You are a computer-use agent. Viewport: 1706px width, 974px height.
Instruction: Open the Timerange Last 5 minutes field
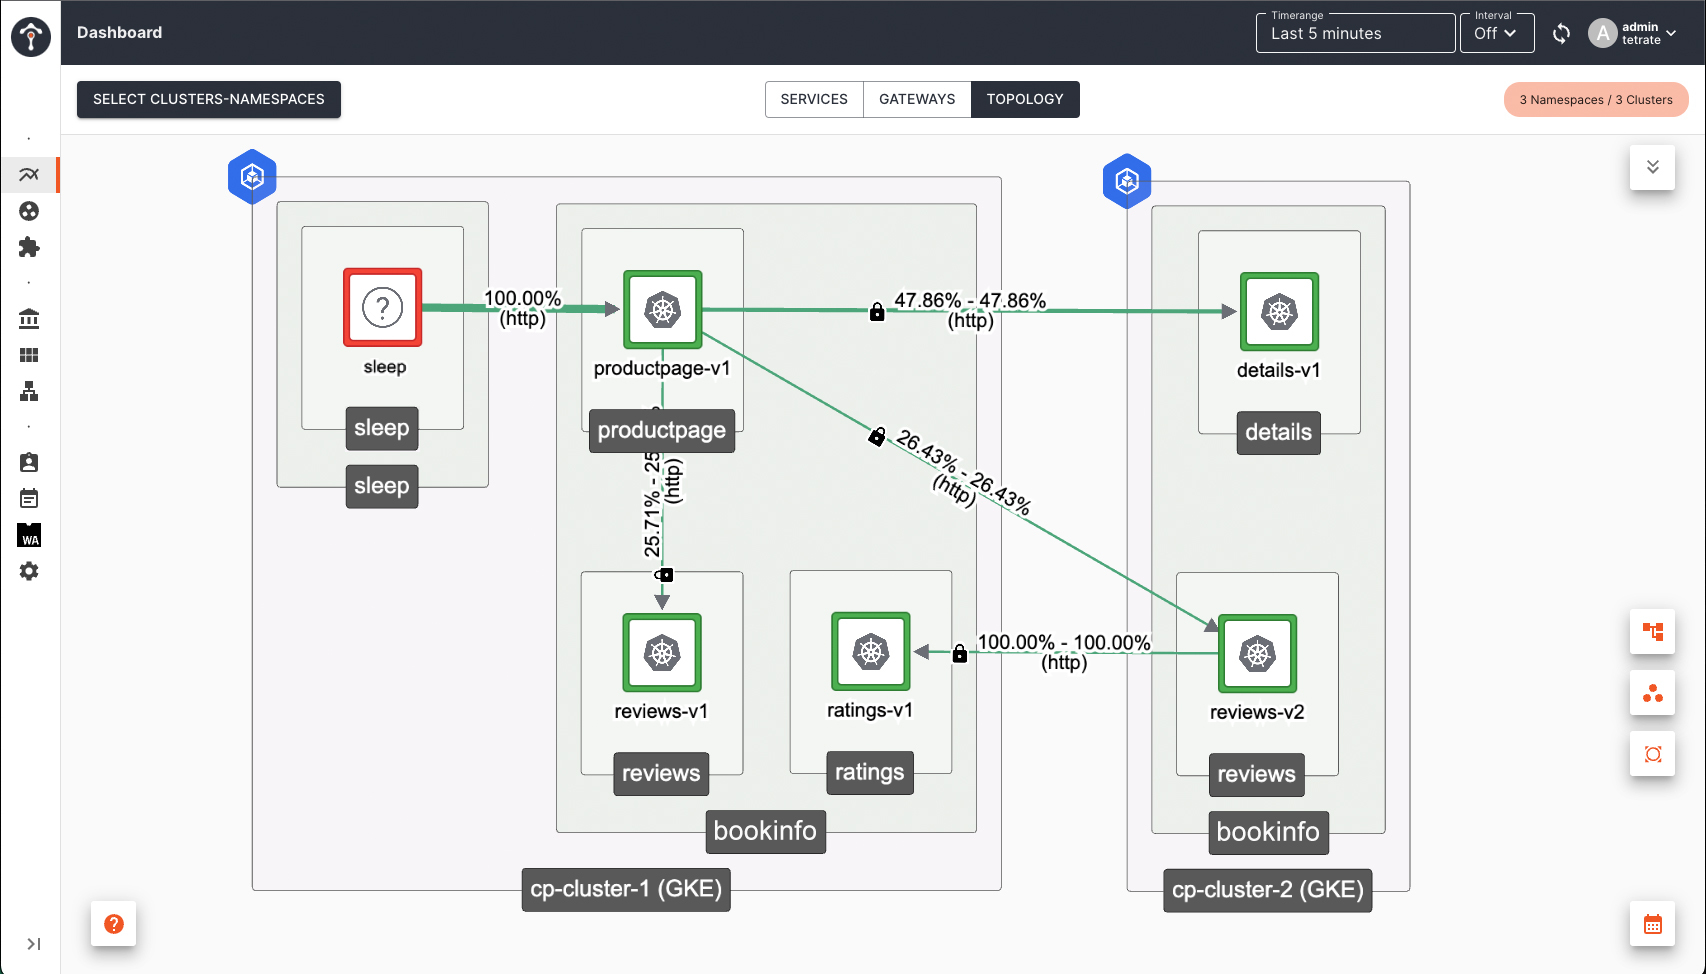1355,33
